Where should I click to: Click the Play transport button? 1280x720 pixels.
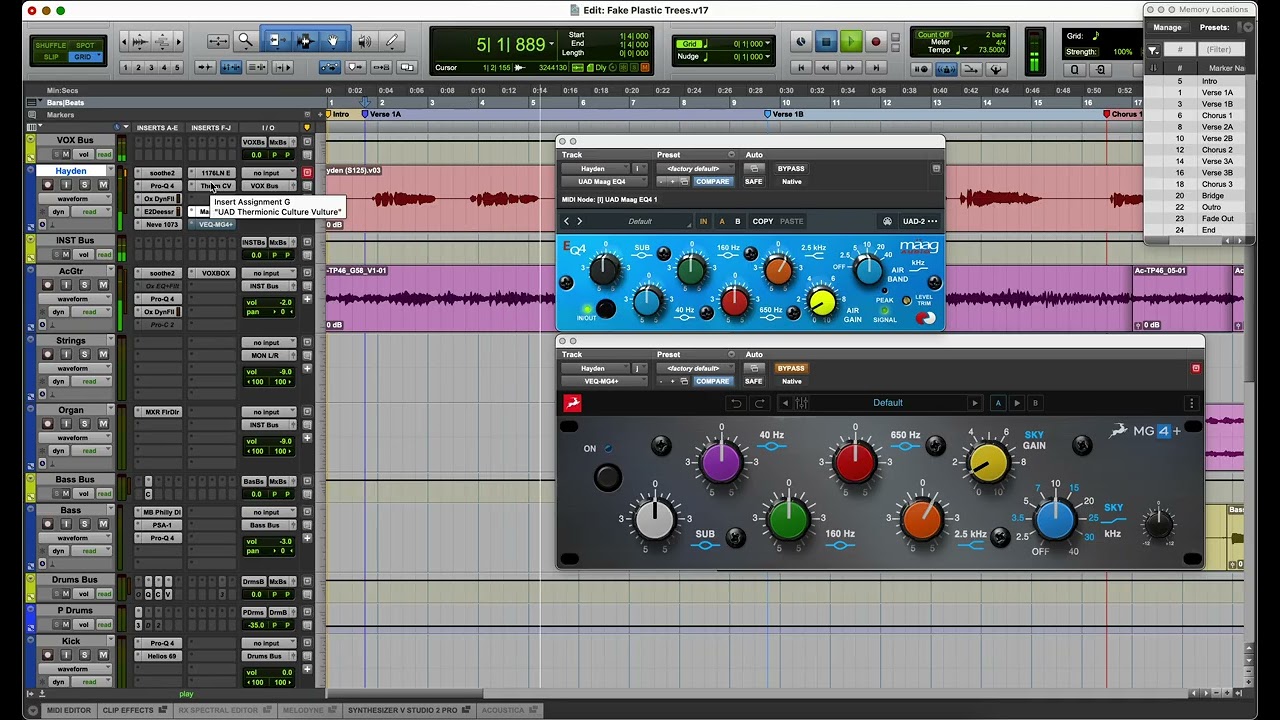(x=851, y=42)
